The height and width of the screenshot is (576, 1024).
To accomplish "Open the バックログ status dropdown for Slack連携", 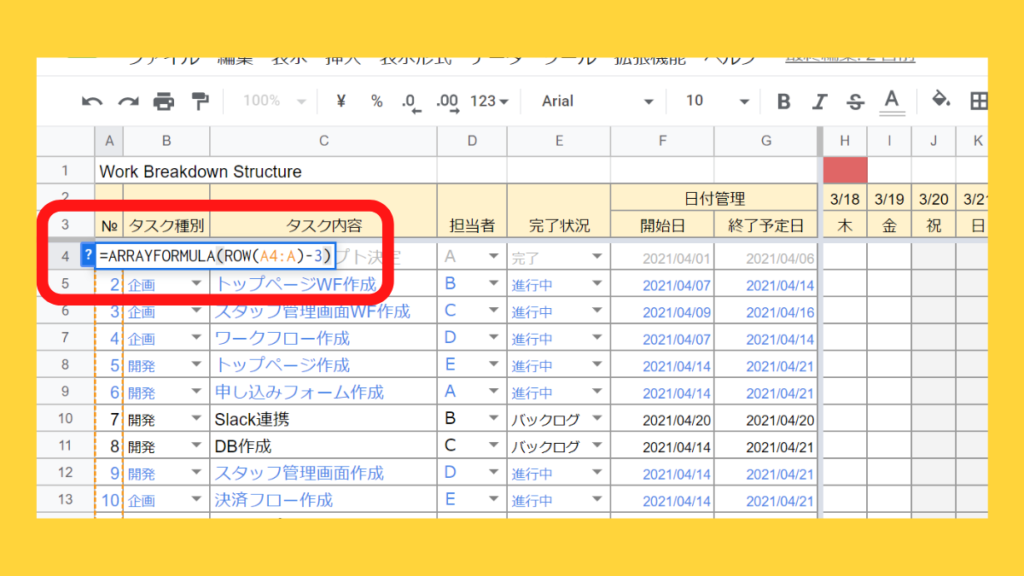I will click(597, 419).
